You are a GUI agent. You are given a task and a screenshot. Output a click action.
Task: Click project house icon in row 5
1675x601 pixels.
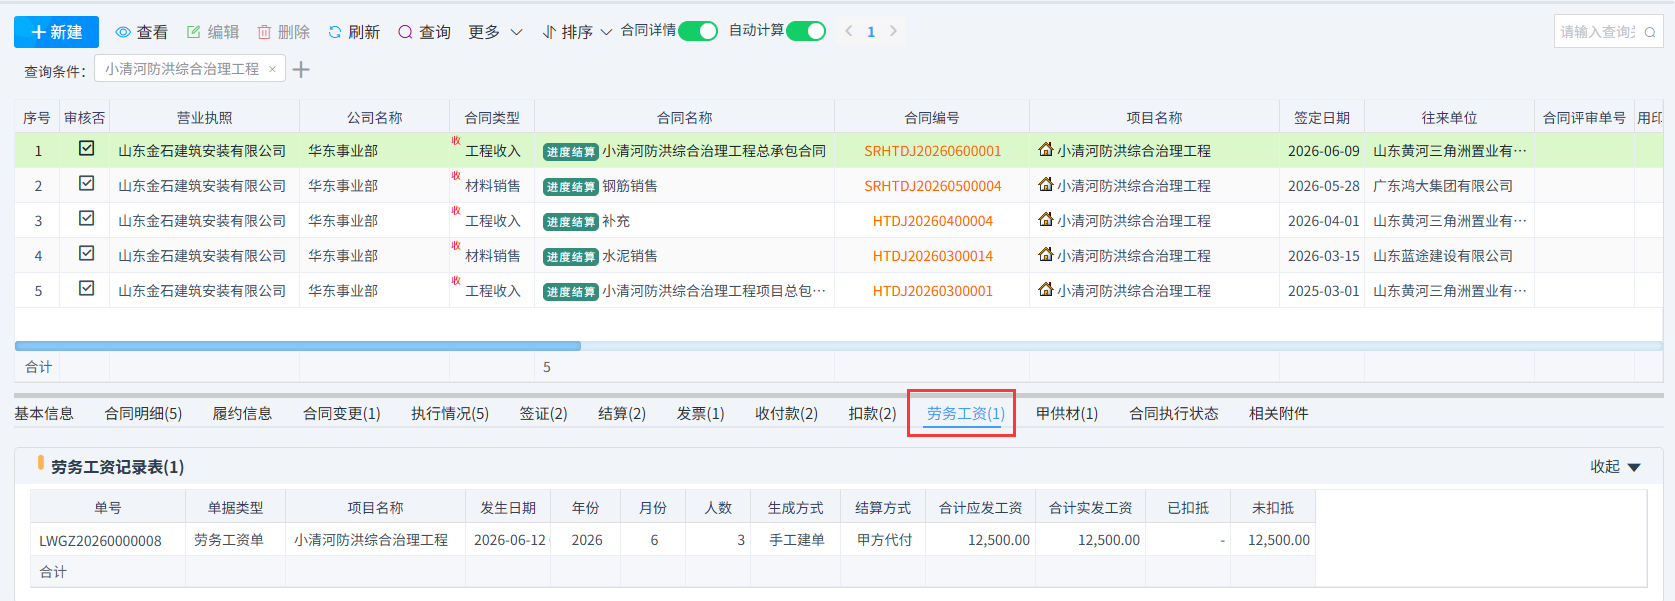(1046, 289)
